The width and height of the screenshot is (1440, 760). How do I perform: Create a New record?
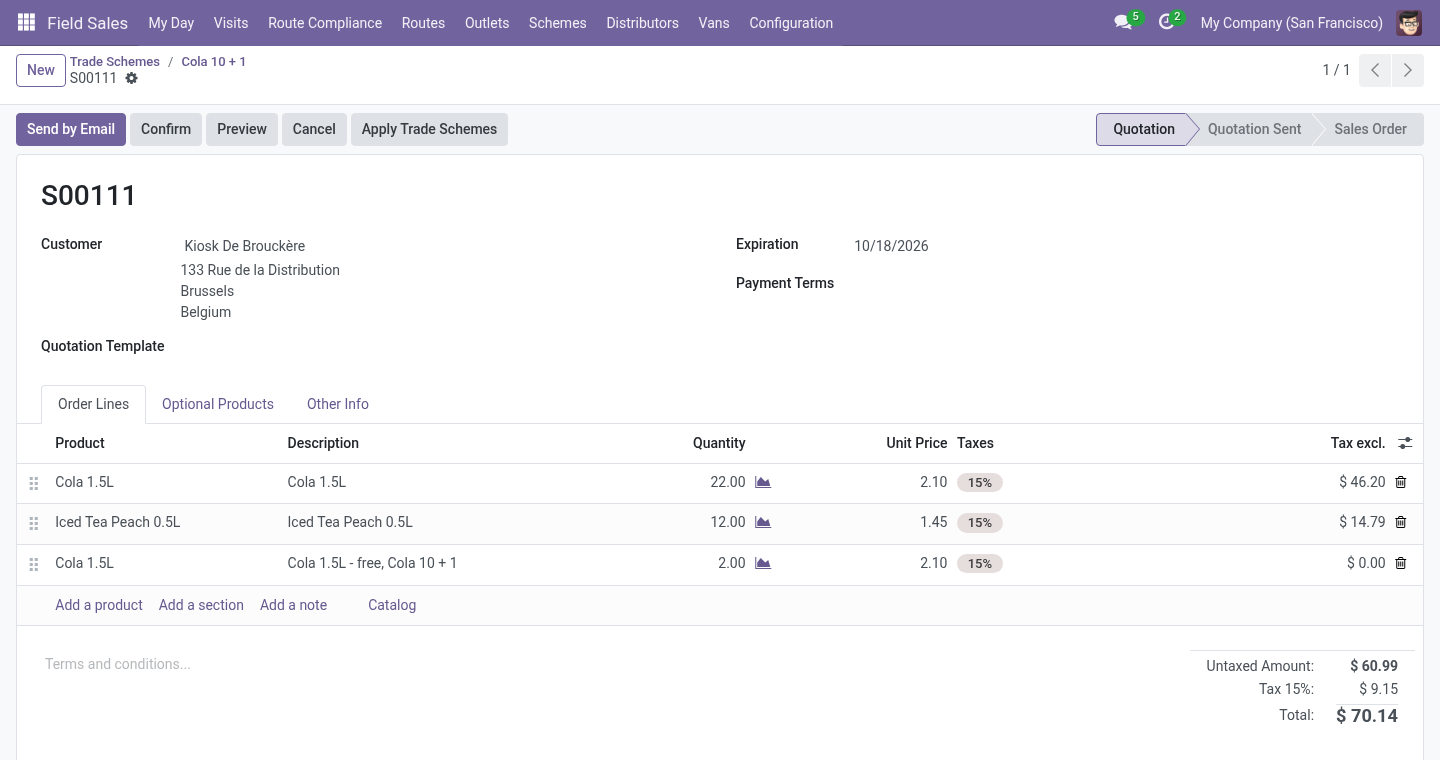click(41, 70)
